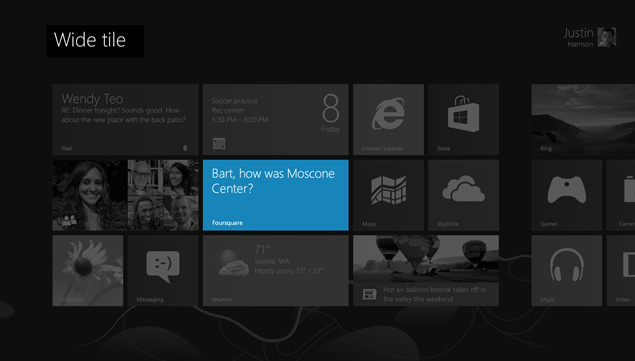635x361 pixels.
Task: Open the Video tile
Action: pyautogui.click(x=621, y=271)
